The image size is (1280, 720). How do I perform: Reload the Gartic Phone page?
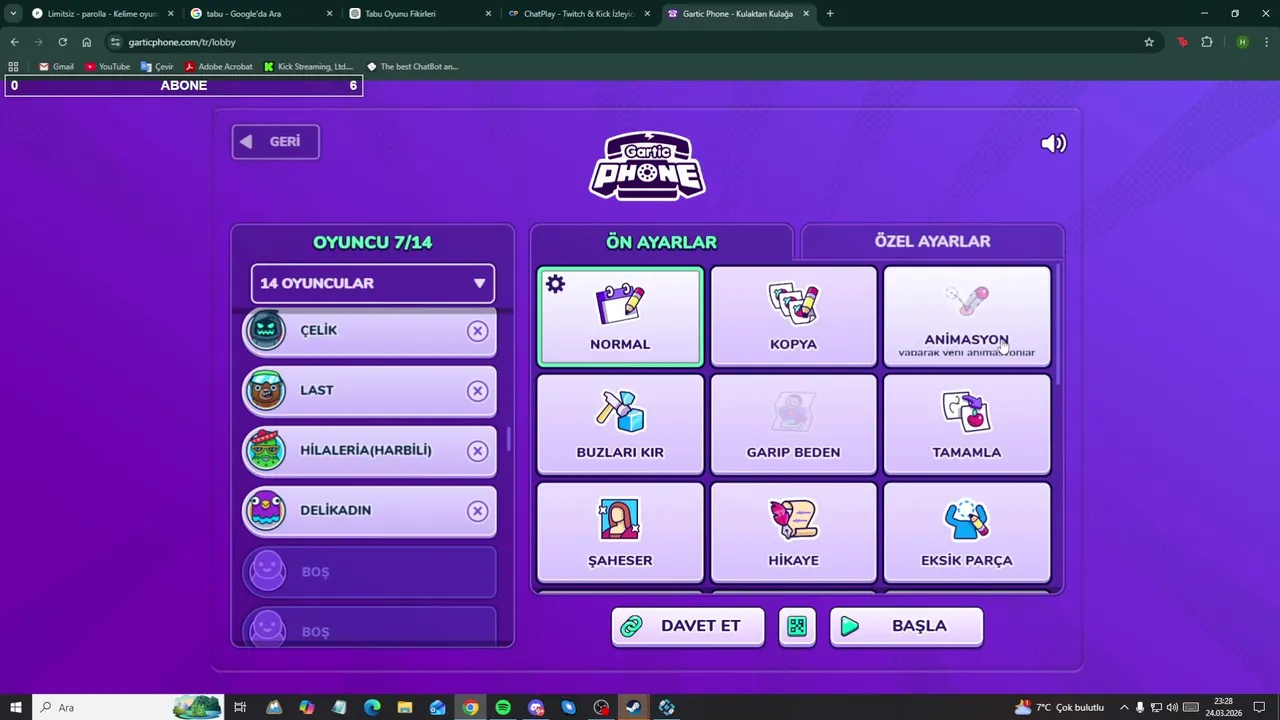62,42
